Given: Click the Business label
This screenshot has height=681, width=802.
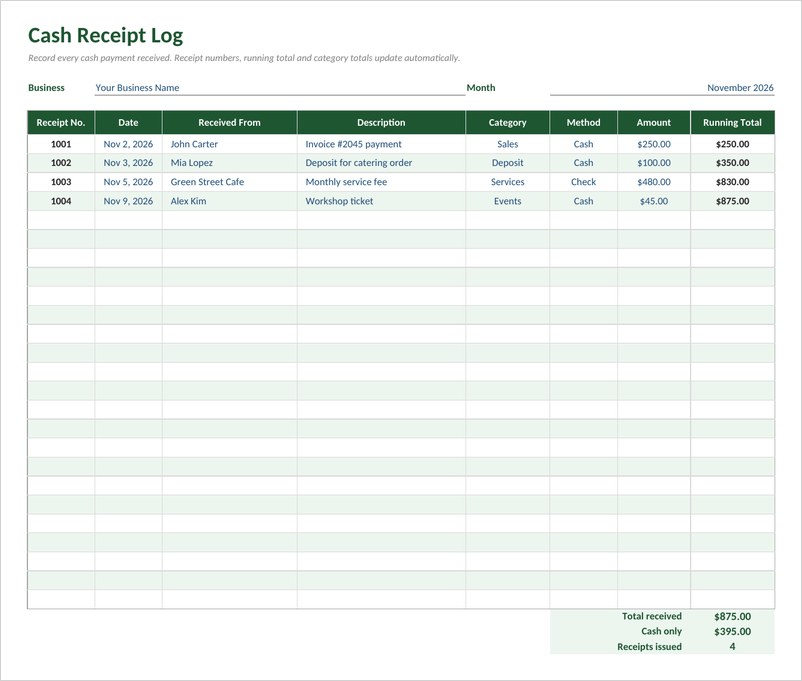Looking at the screenshot, I should point(46,87).
